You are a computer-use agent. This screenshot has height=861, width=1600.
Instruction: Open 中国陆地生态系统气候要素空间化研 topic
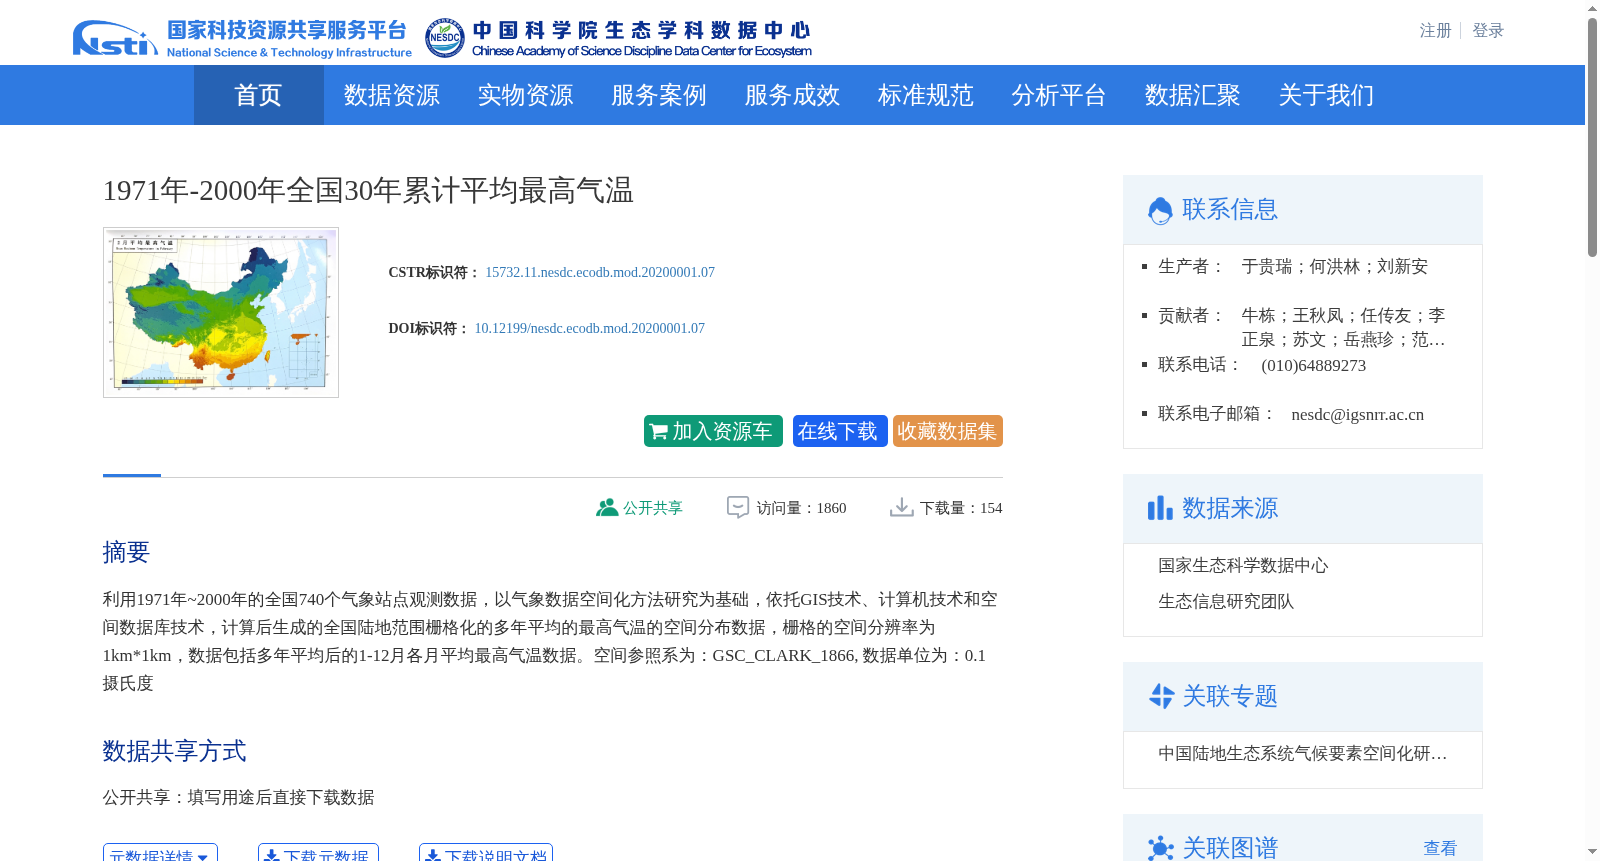[x=1302, y=753]
